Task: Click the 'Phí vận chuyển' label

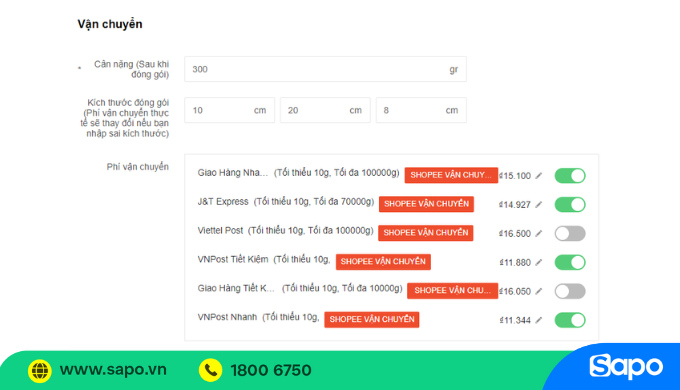Action: coord(137,167)
